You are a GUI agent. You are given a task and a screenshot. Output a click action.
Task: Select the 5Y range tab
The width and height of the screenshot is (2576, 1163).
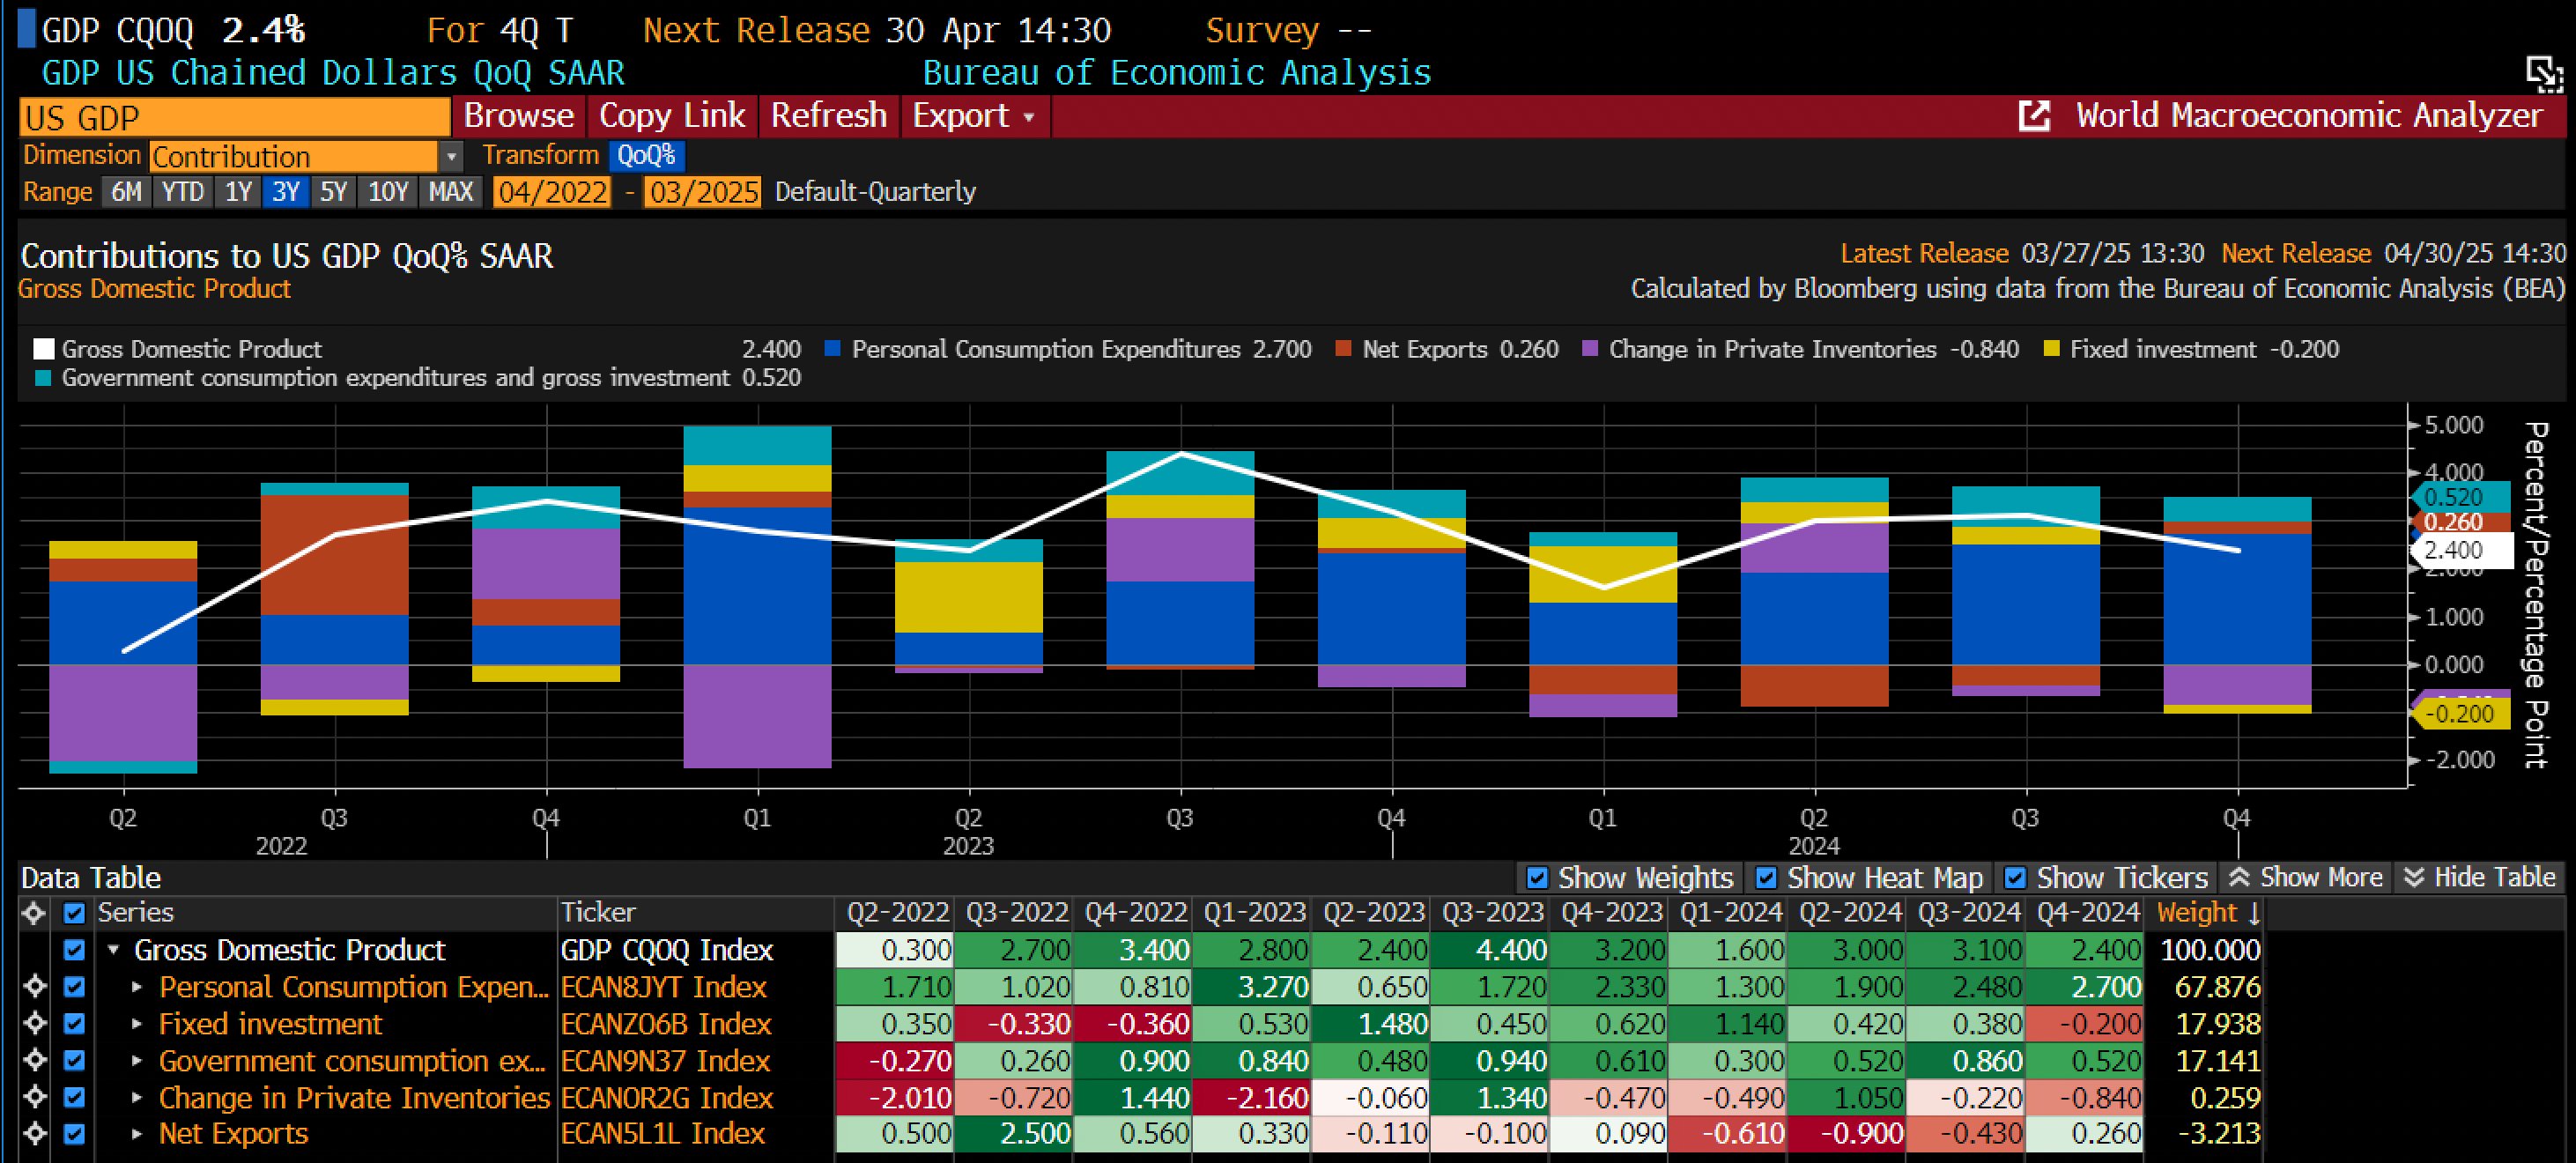pyautogui.click(x=333, y=191)
